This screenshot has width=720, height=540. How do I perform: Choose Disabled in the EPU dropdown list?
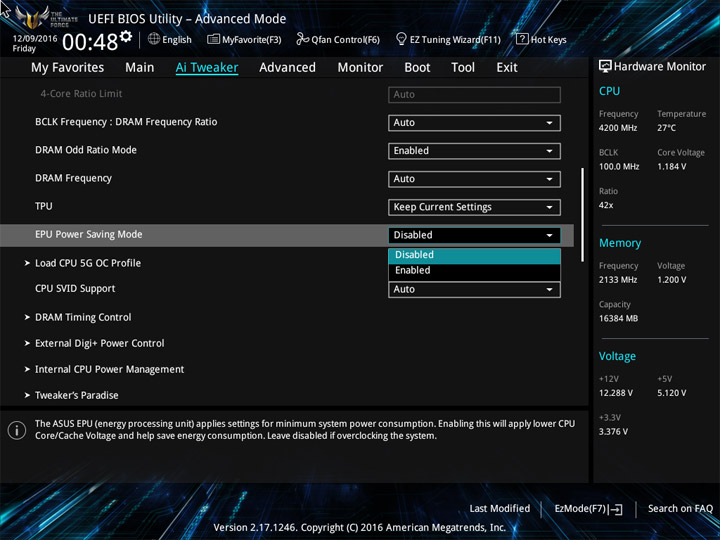pyautogui.click(x=474, y=255)
